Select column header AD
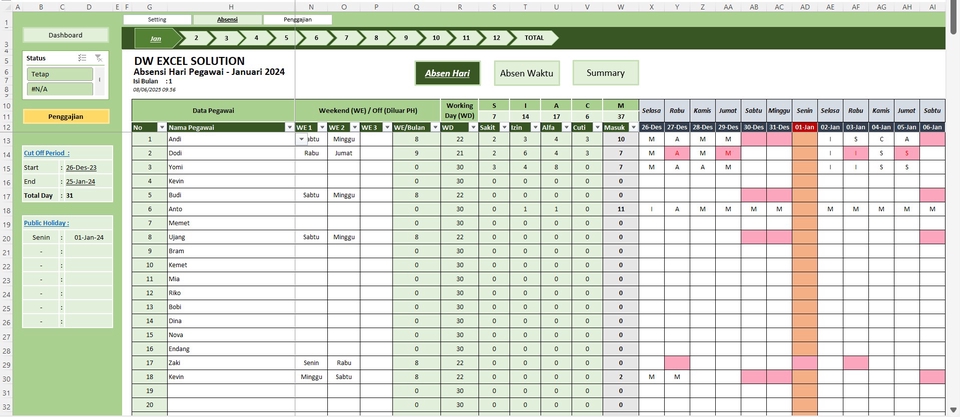960x417 pixels. click(804, 7)
